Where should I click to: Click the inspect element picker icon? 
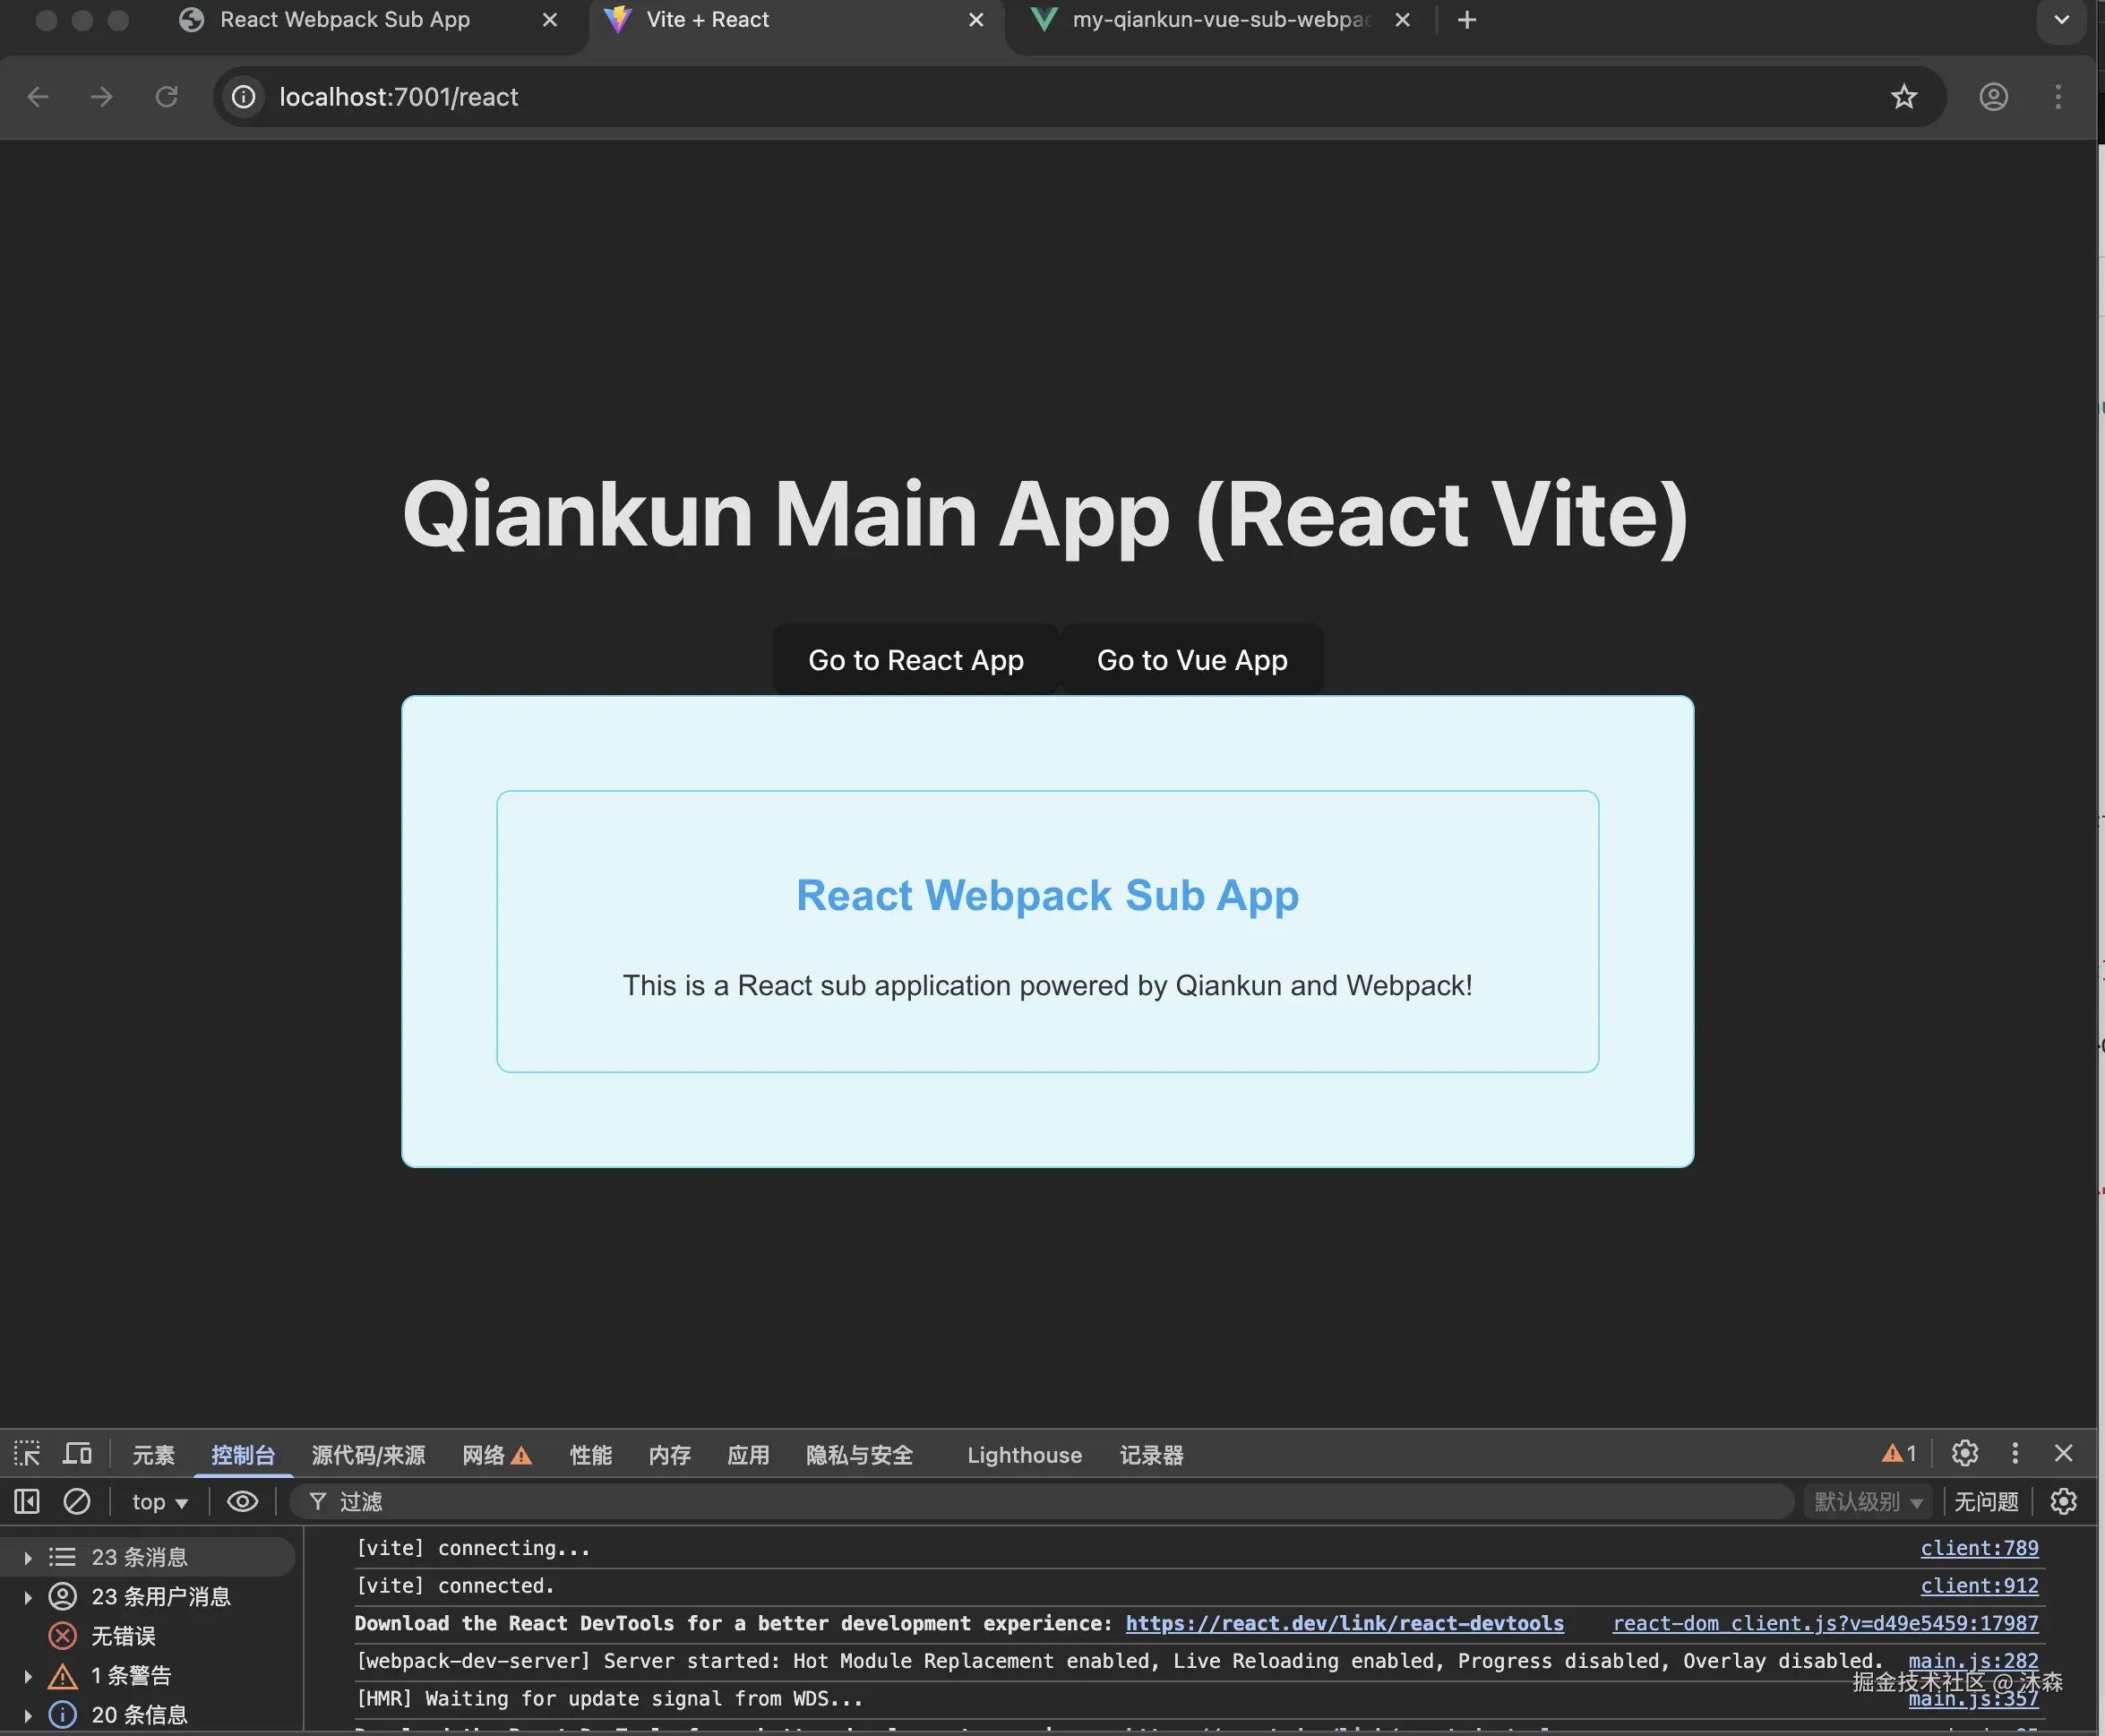(x=27, y=1454)
